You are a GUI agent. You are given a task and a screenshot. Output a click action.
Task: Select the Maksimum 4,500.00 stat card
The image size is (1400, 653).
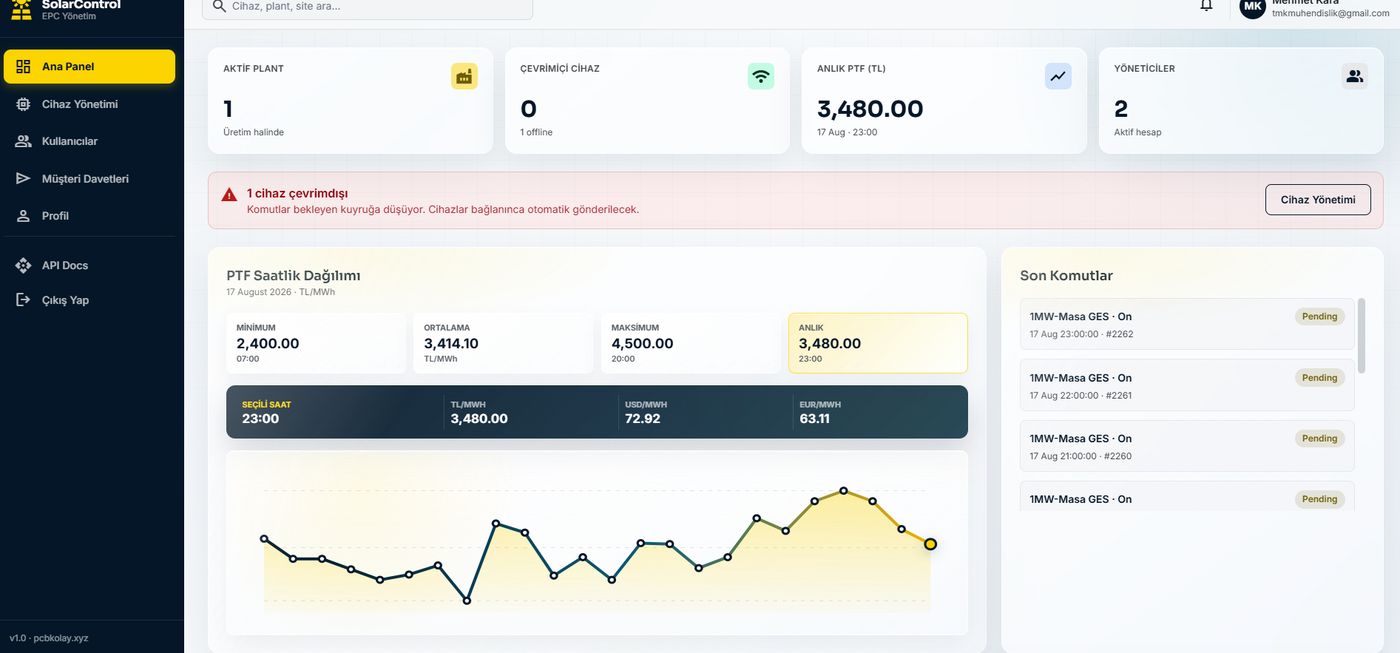click(691, 343)
